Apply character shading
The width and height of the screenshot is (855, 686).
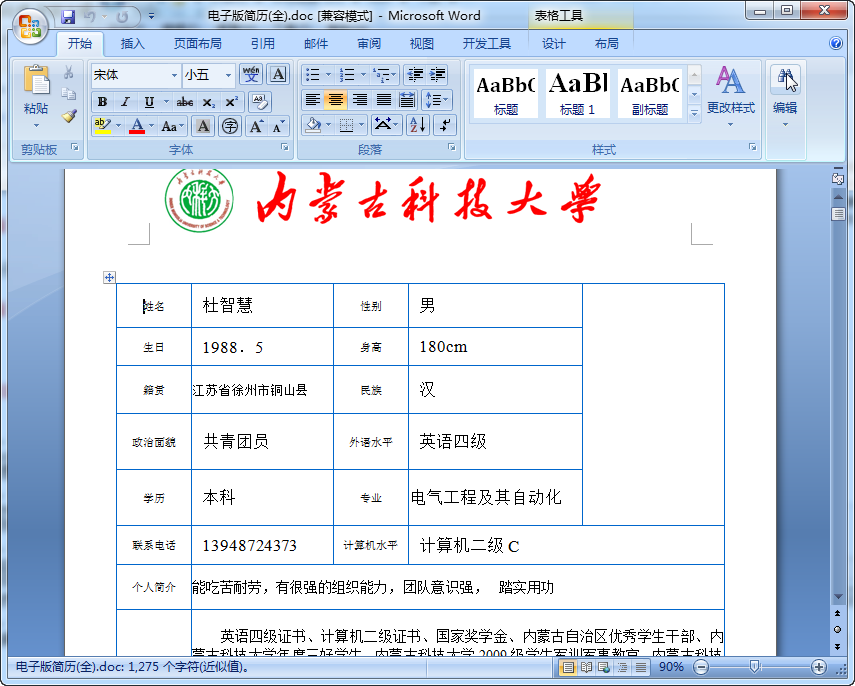[x=203, y=127]
